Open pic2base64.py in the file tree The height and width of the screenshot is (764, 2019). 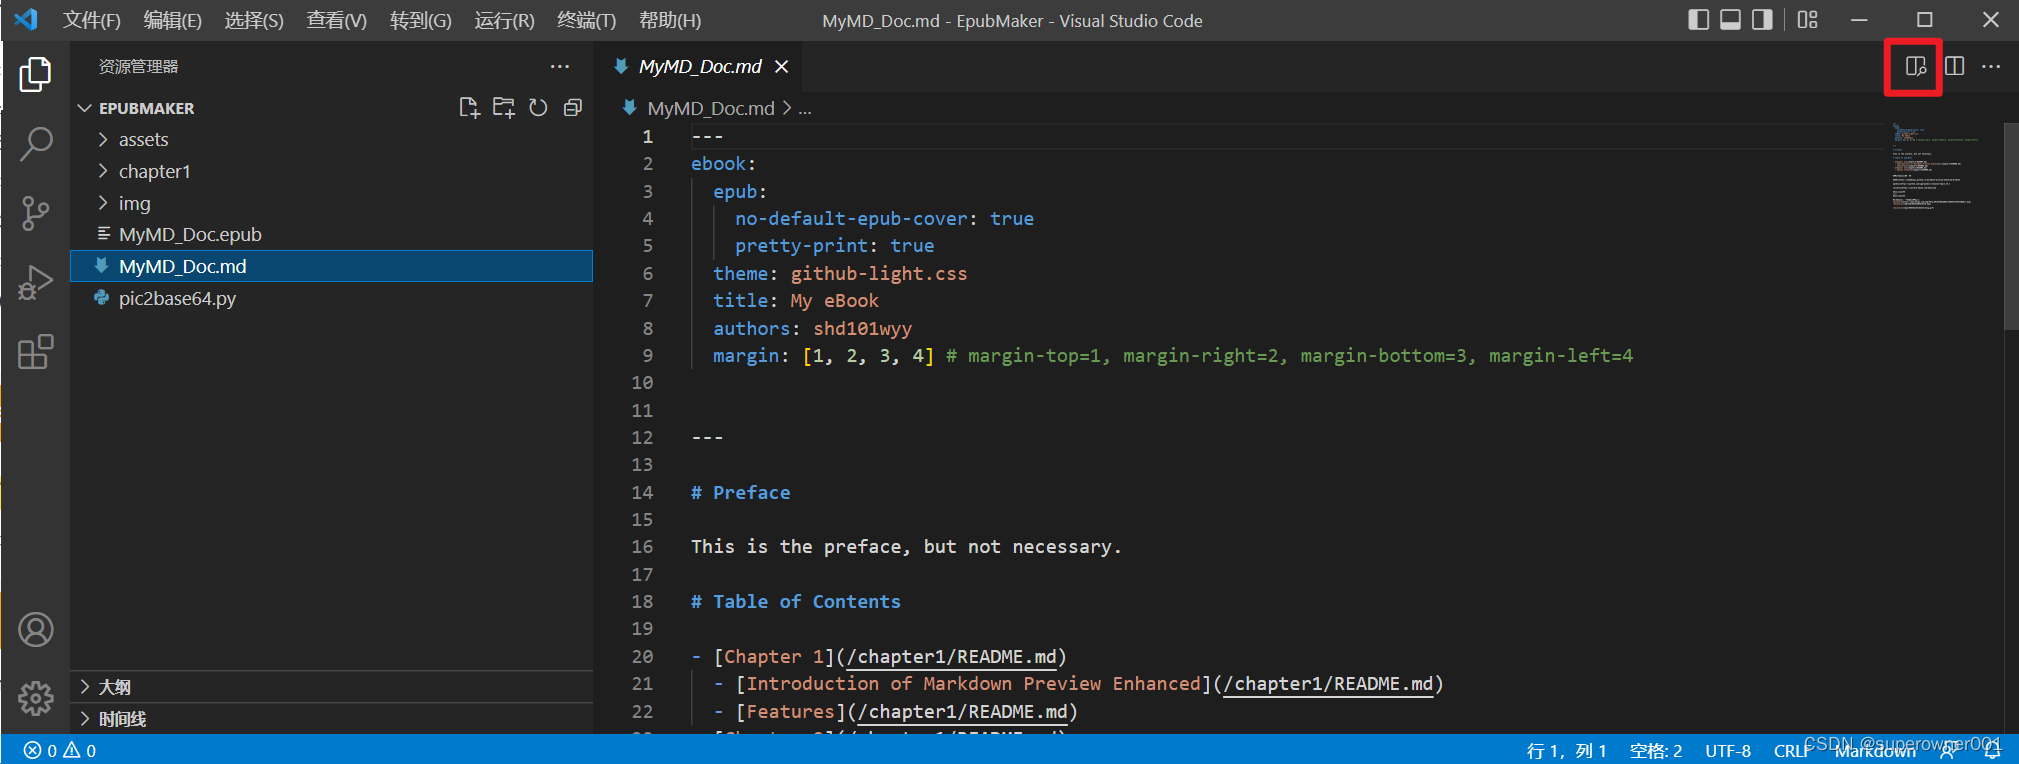coord(331,298)
